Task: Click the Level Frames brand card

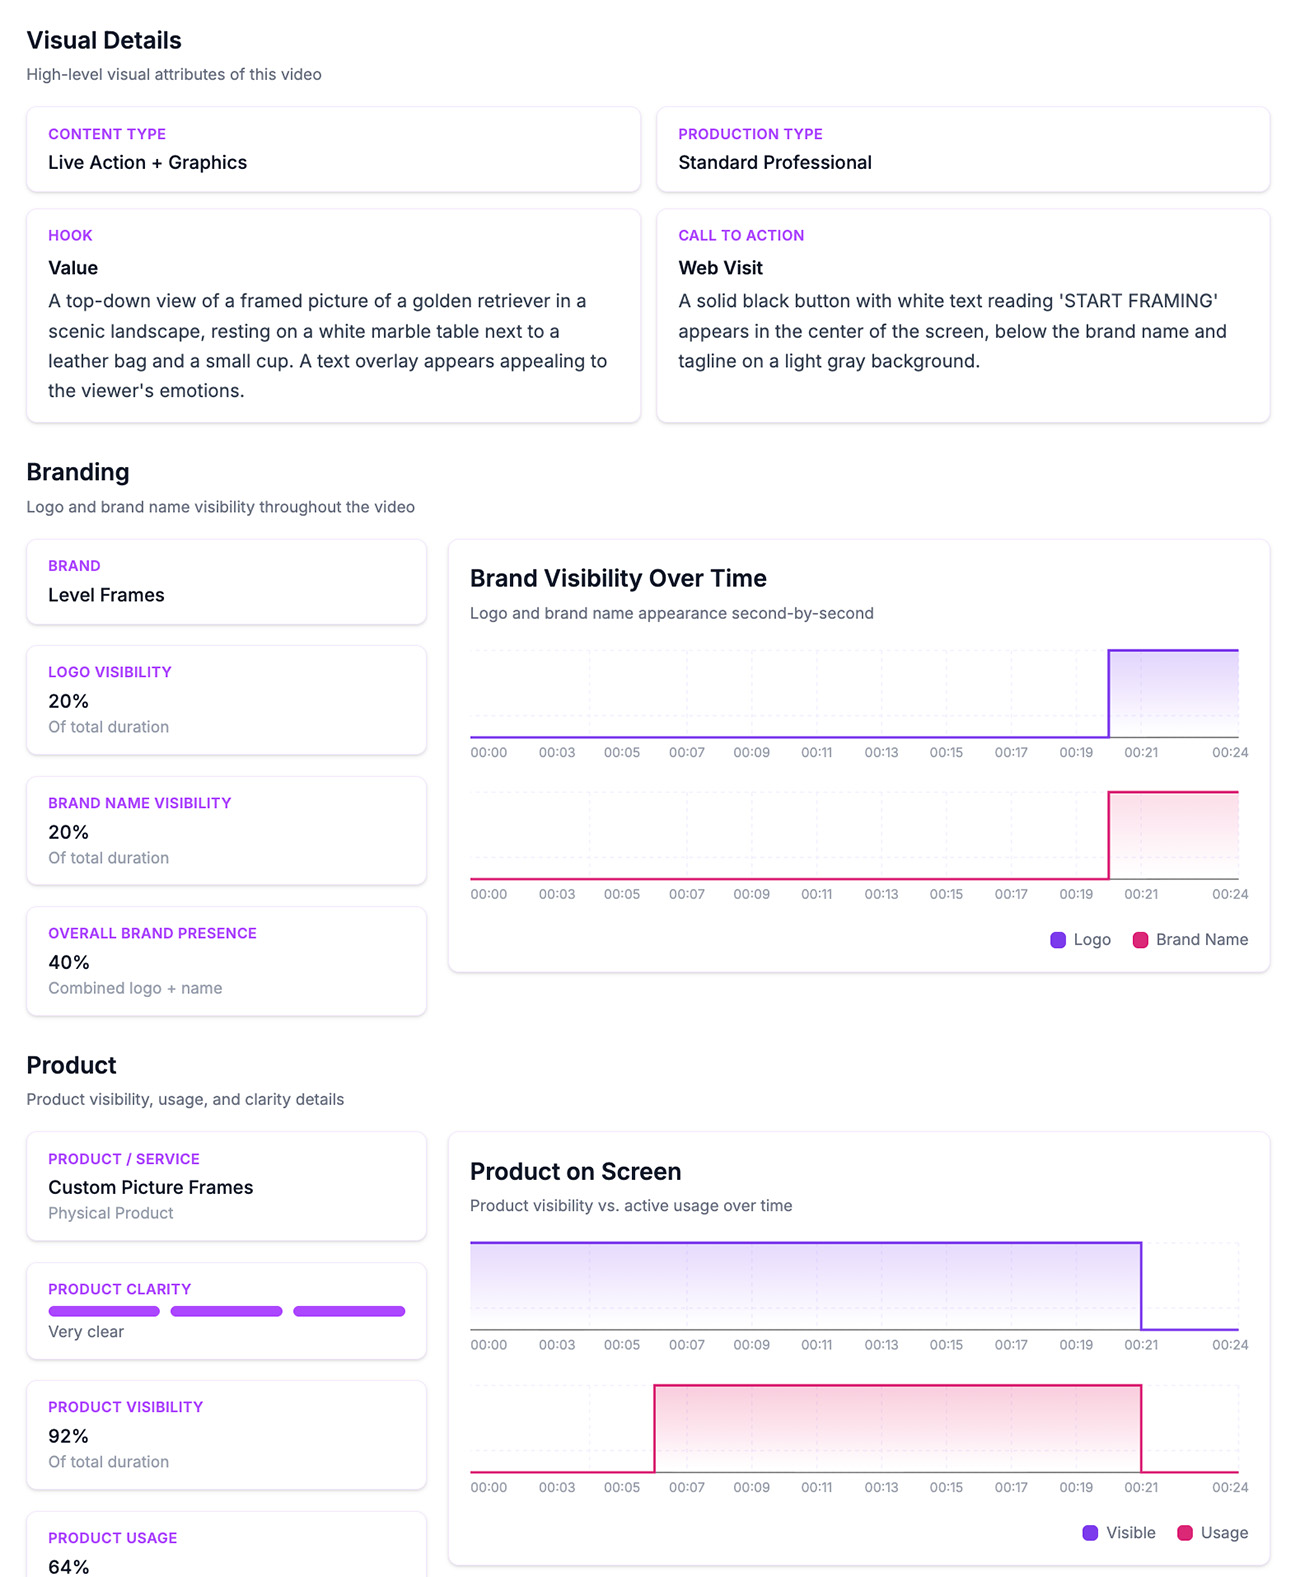Action: [226, 582]
